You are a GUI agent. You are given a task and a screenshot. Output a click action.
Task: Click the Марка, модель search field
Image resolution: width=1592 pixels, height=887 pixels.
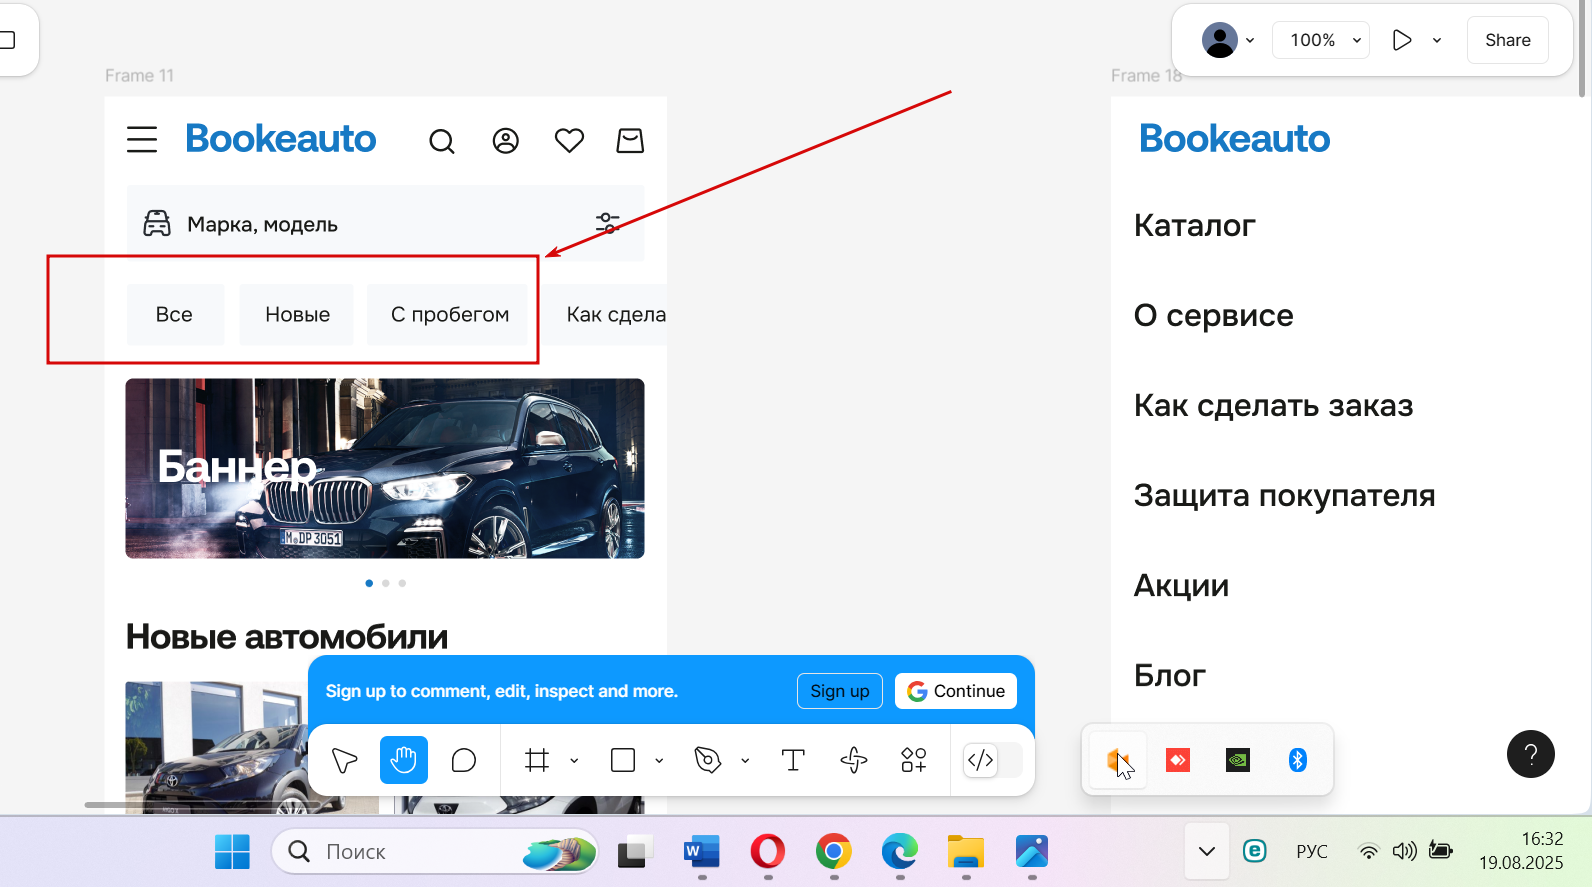(385, 223)
